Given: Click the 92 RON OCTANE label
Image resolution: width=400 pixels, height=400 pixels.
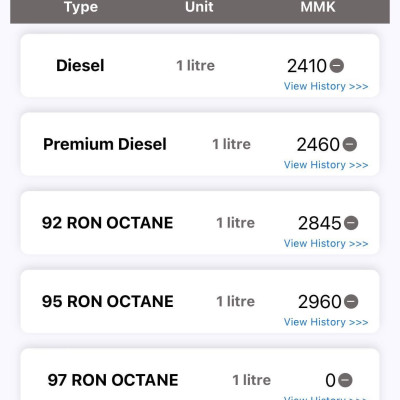Looking at the screenshot, I should coord(107,223).
